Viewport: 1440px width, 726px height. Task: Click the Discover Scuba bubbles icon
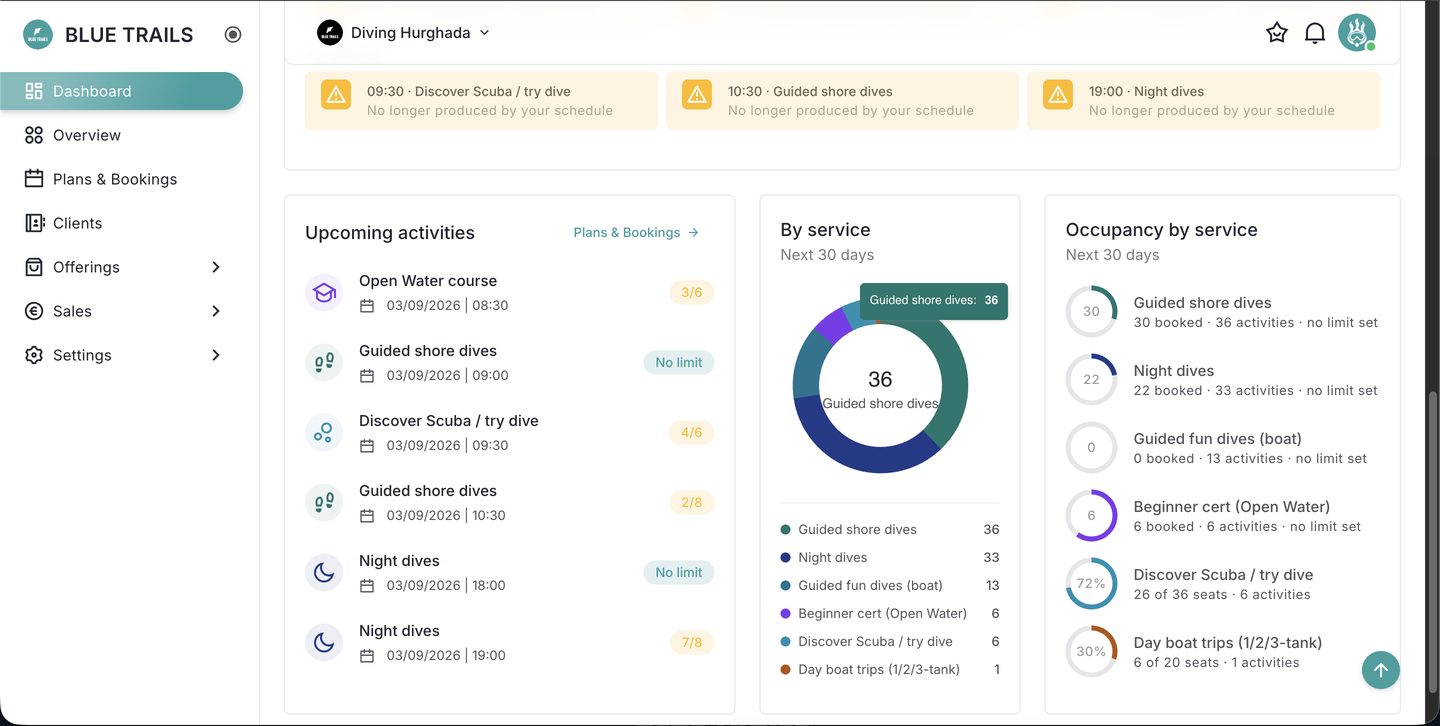(324, 433)
